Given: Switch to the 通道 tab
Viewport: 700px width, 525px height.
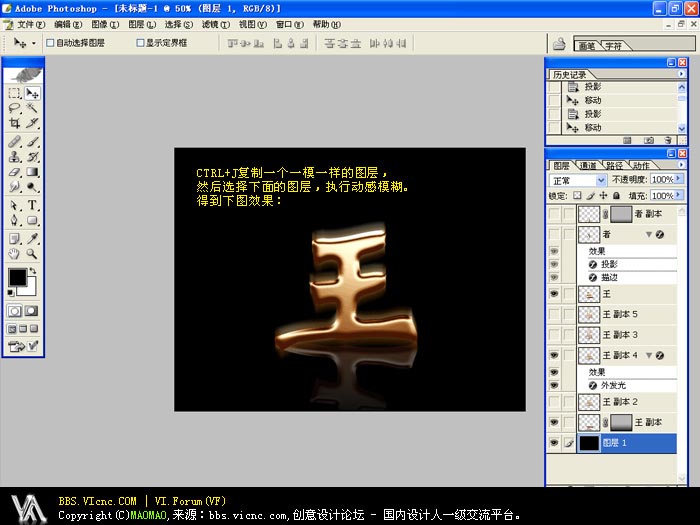Looking at the screenshot, I should click(x=588, y=165).
